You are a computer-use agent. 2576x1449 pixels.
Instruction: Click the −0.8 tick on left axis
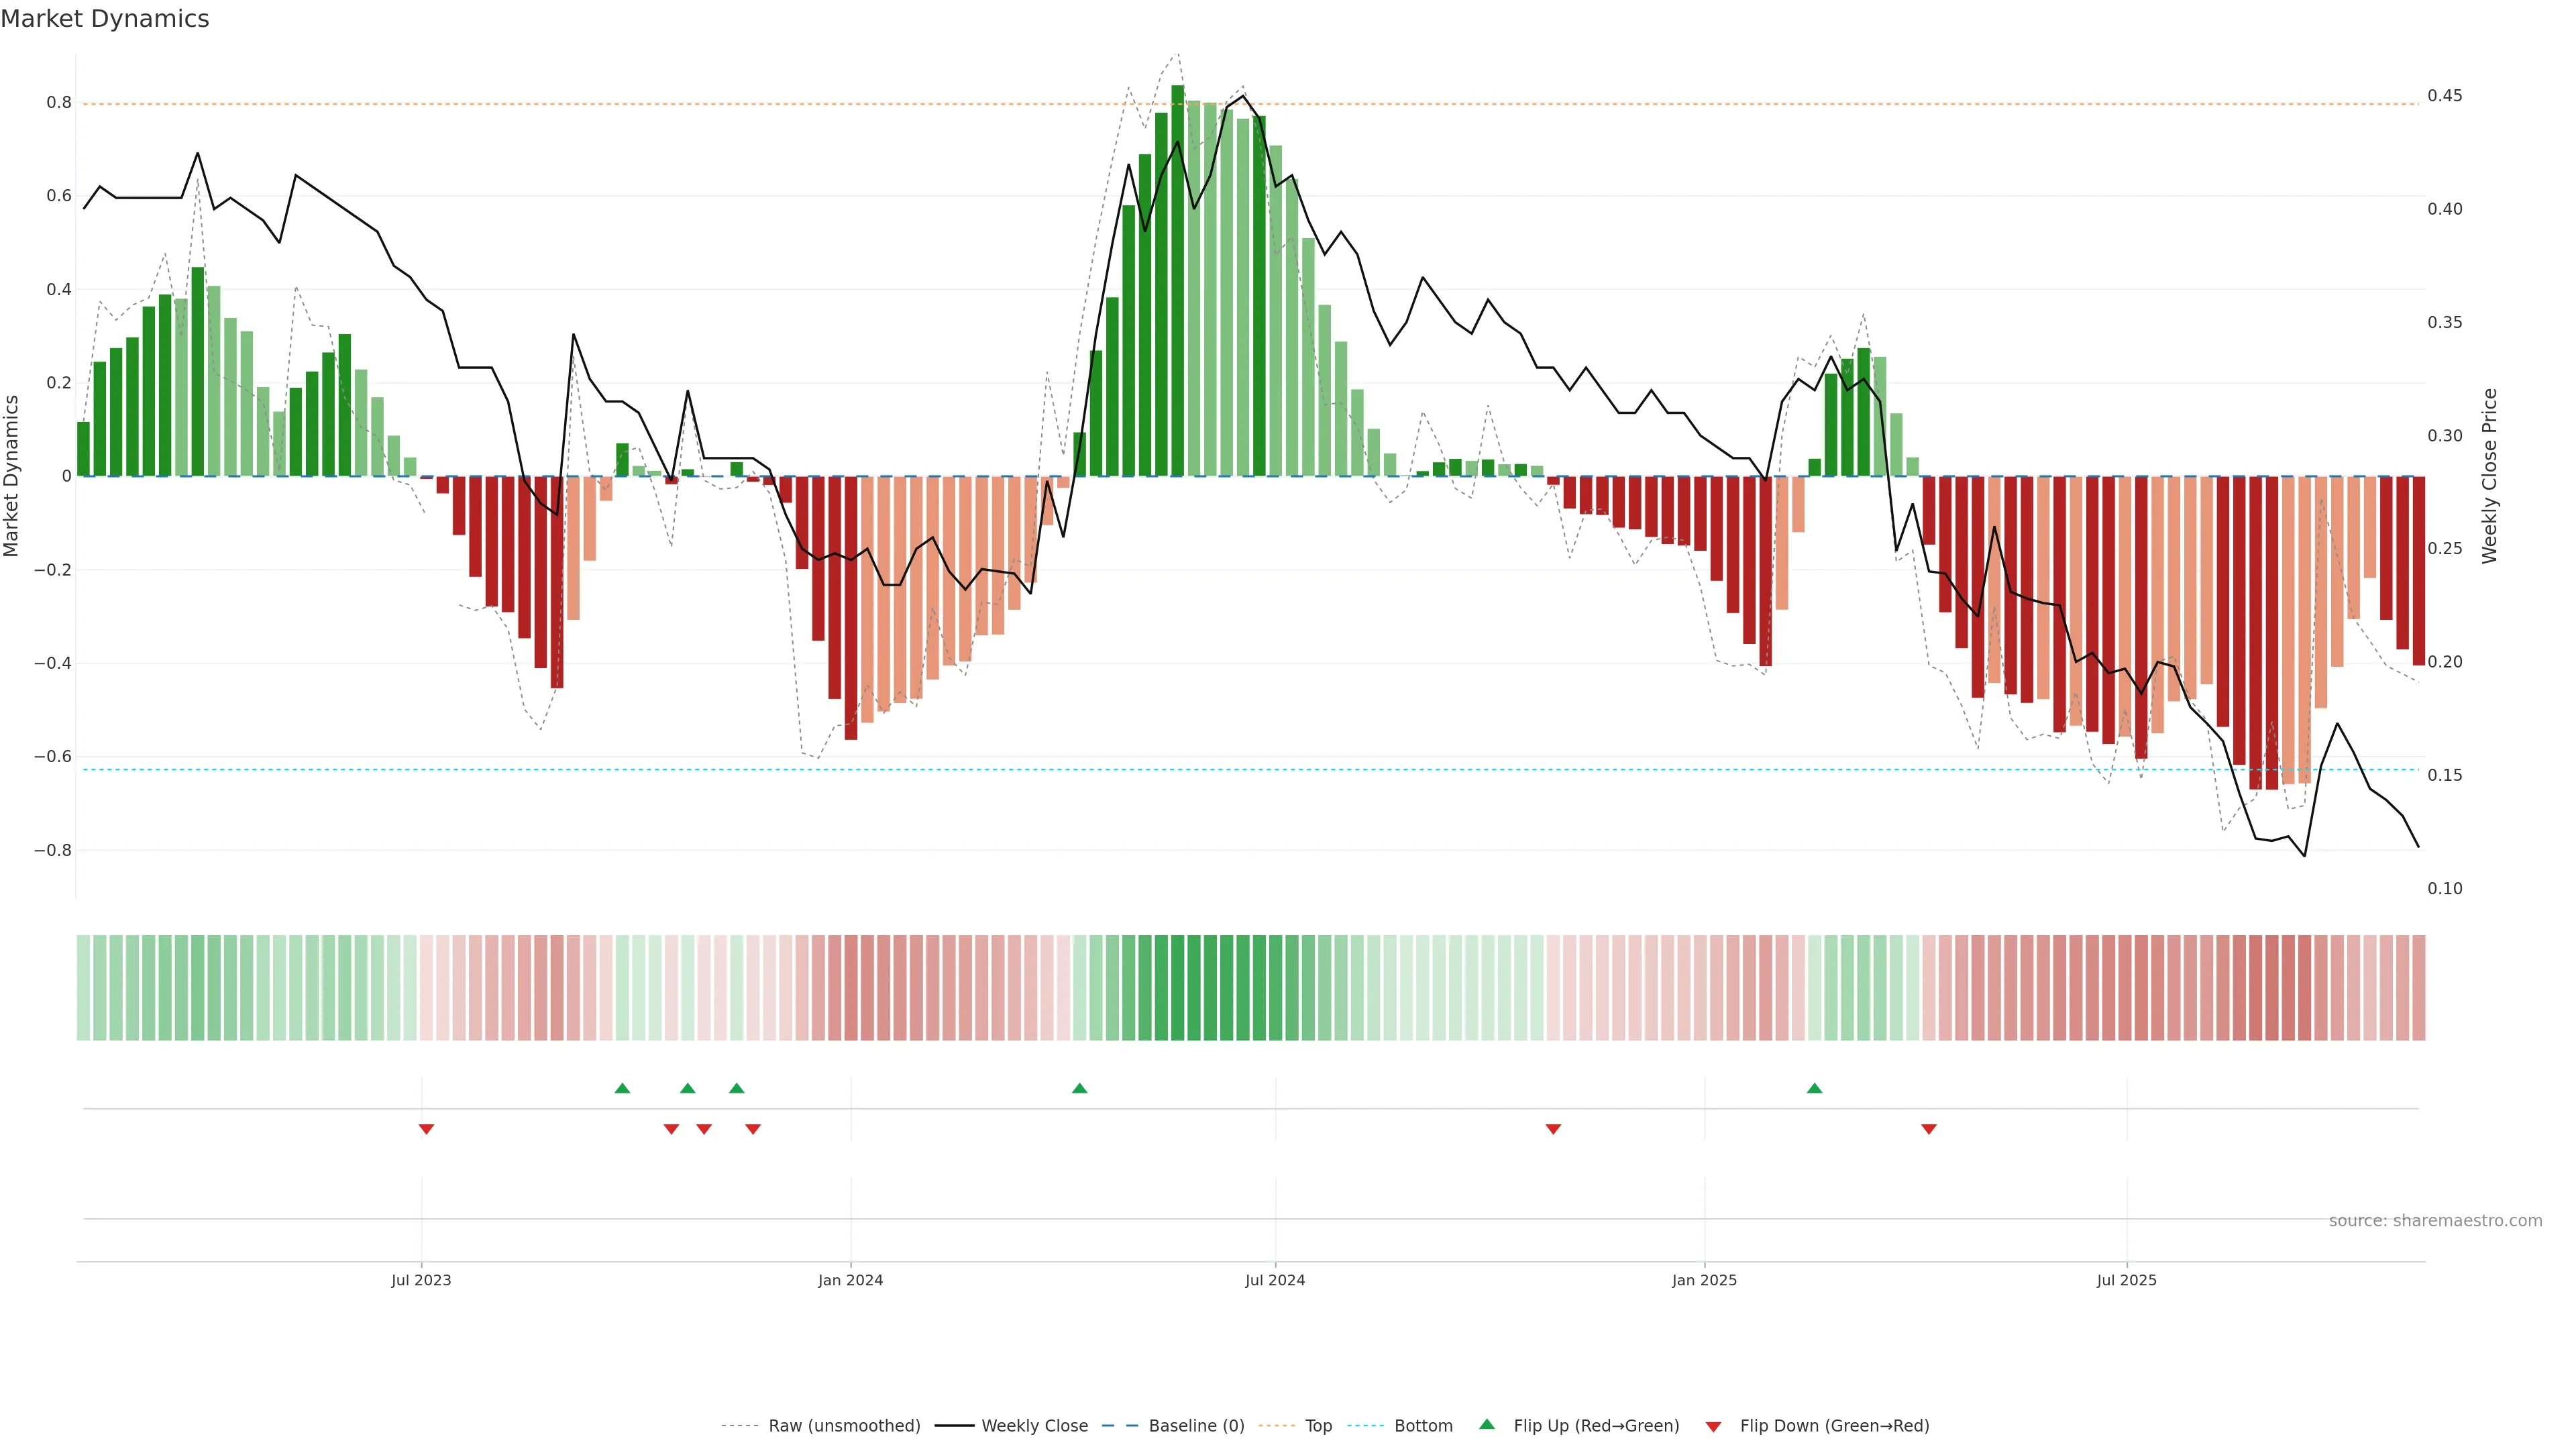point(53,850)
